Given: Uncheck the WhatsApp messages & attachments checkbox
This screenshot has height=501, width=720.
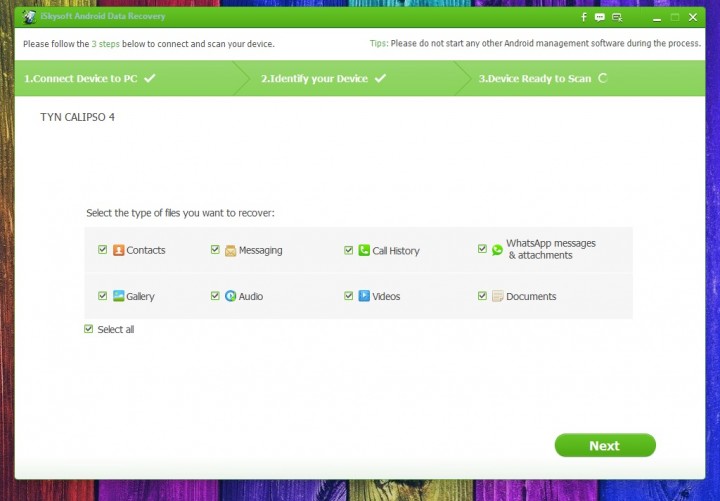Looking at the screenshot, I should click(x=482, y=249).
